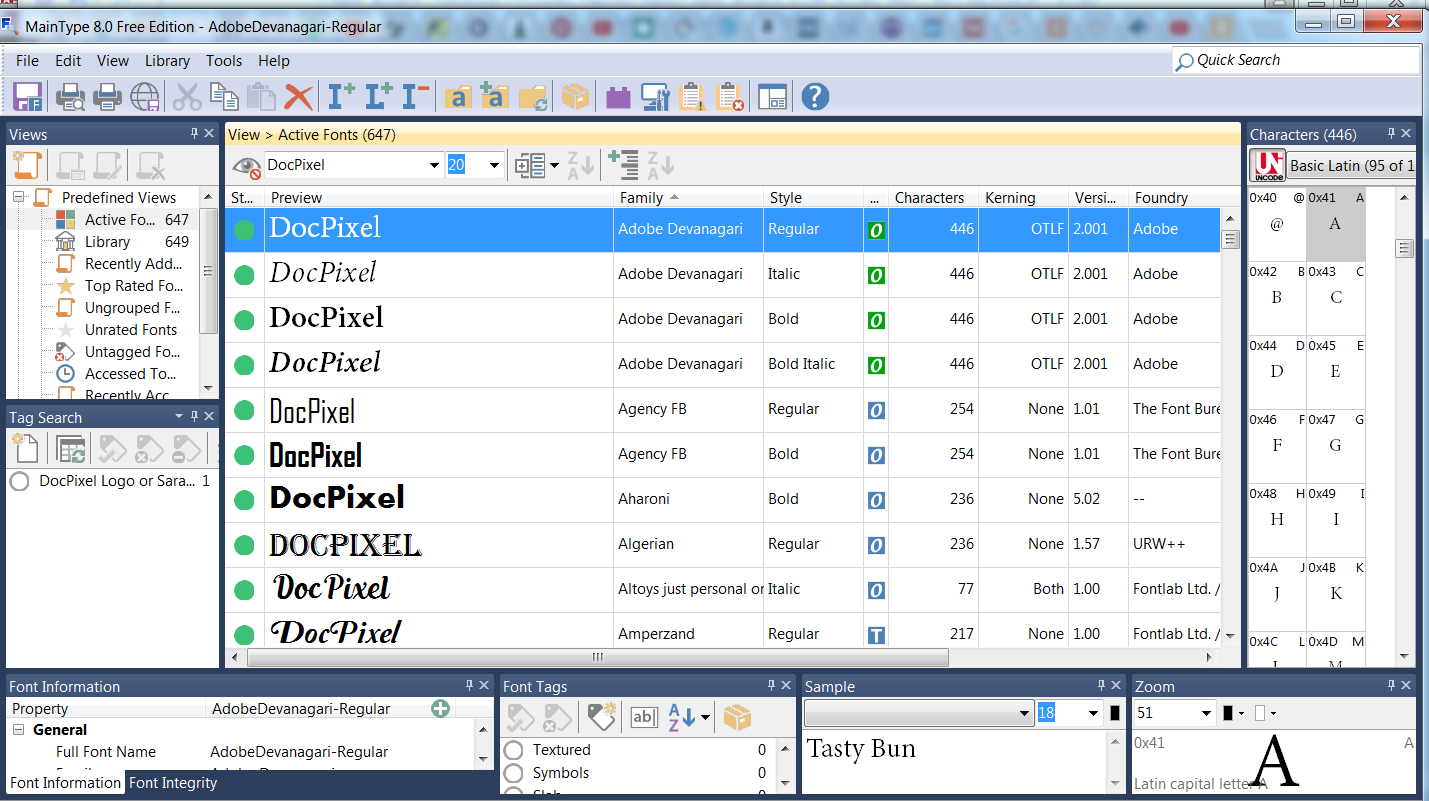Click the cardboard box package icon in the main toolbar
This screenshot has width=1429, height=801.
[575, 97]
